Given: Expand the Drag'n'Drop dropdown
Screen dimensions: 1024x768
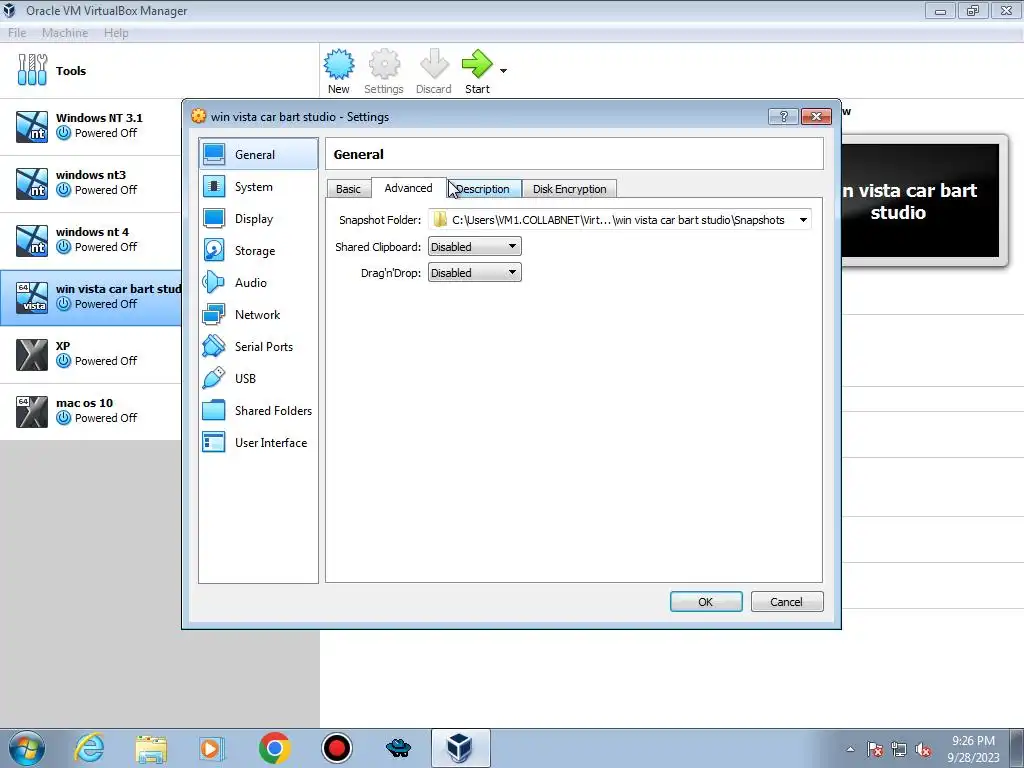Looking at the screenshot, I should (x=475, y=272).
